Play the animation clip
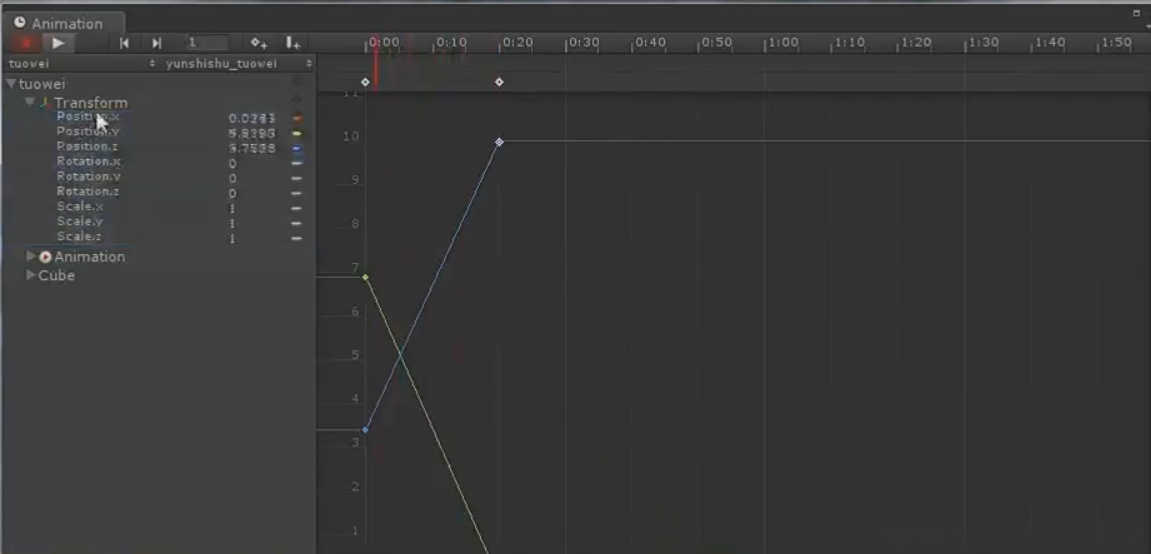1151x554 pixels. pyautogui.click(x=59, y=43)
